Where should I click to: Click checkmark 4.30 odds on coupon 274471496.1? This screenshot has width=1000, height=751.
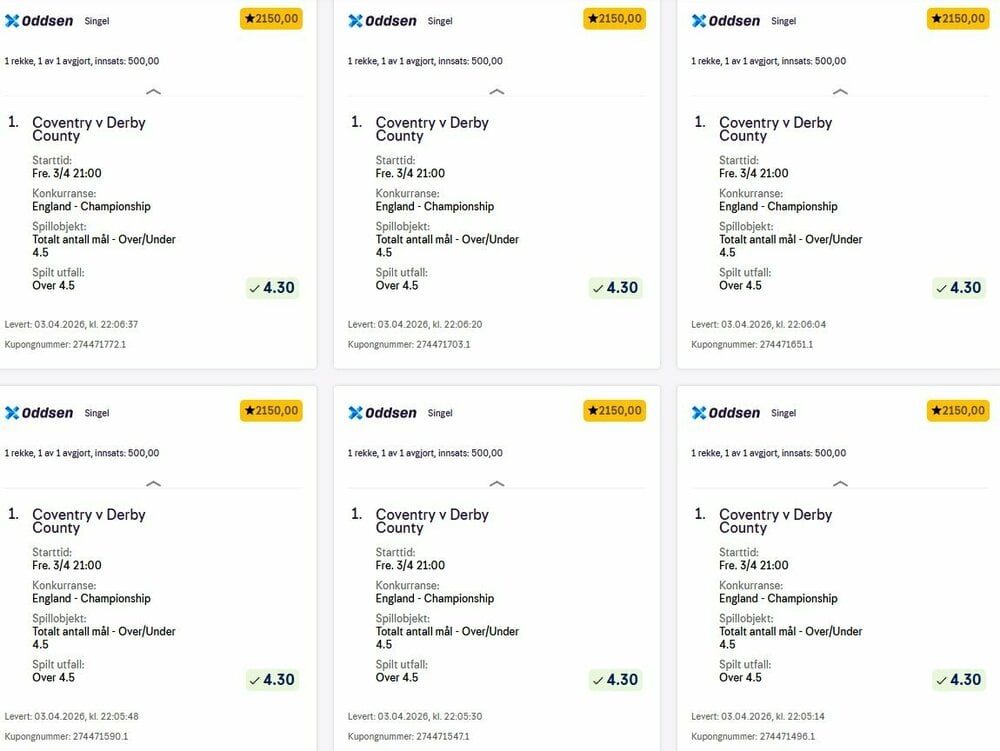tap(958, 680)
